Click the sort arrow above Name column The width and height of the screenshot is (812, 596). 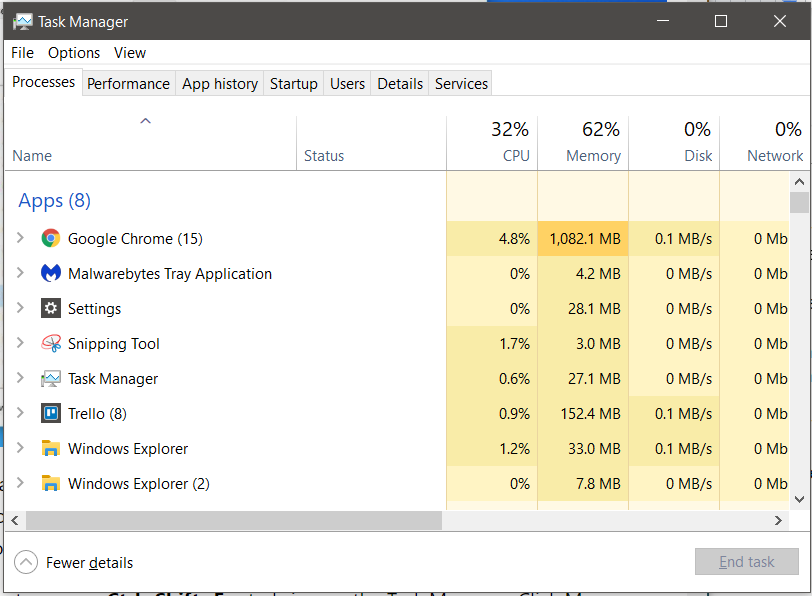point(146,121)
